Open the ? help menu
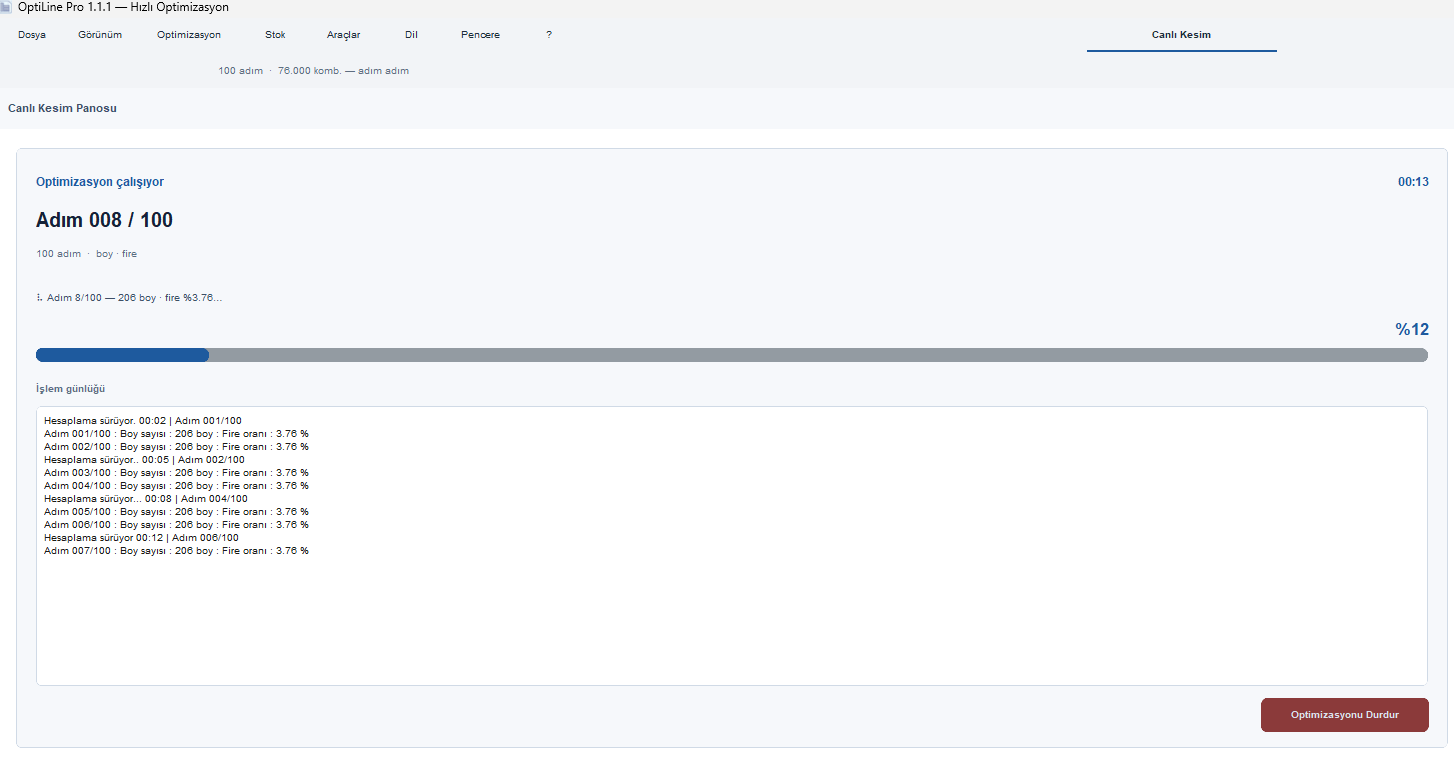Viewport: 1454px width, 758px height. (549, 35)
